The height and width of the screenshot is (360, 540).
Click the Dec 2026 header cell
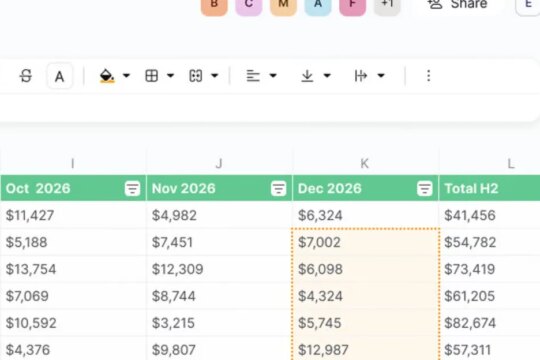click(x=365, y=188)
